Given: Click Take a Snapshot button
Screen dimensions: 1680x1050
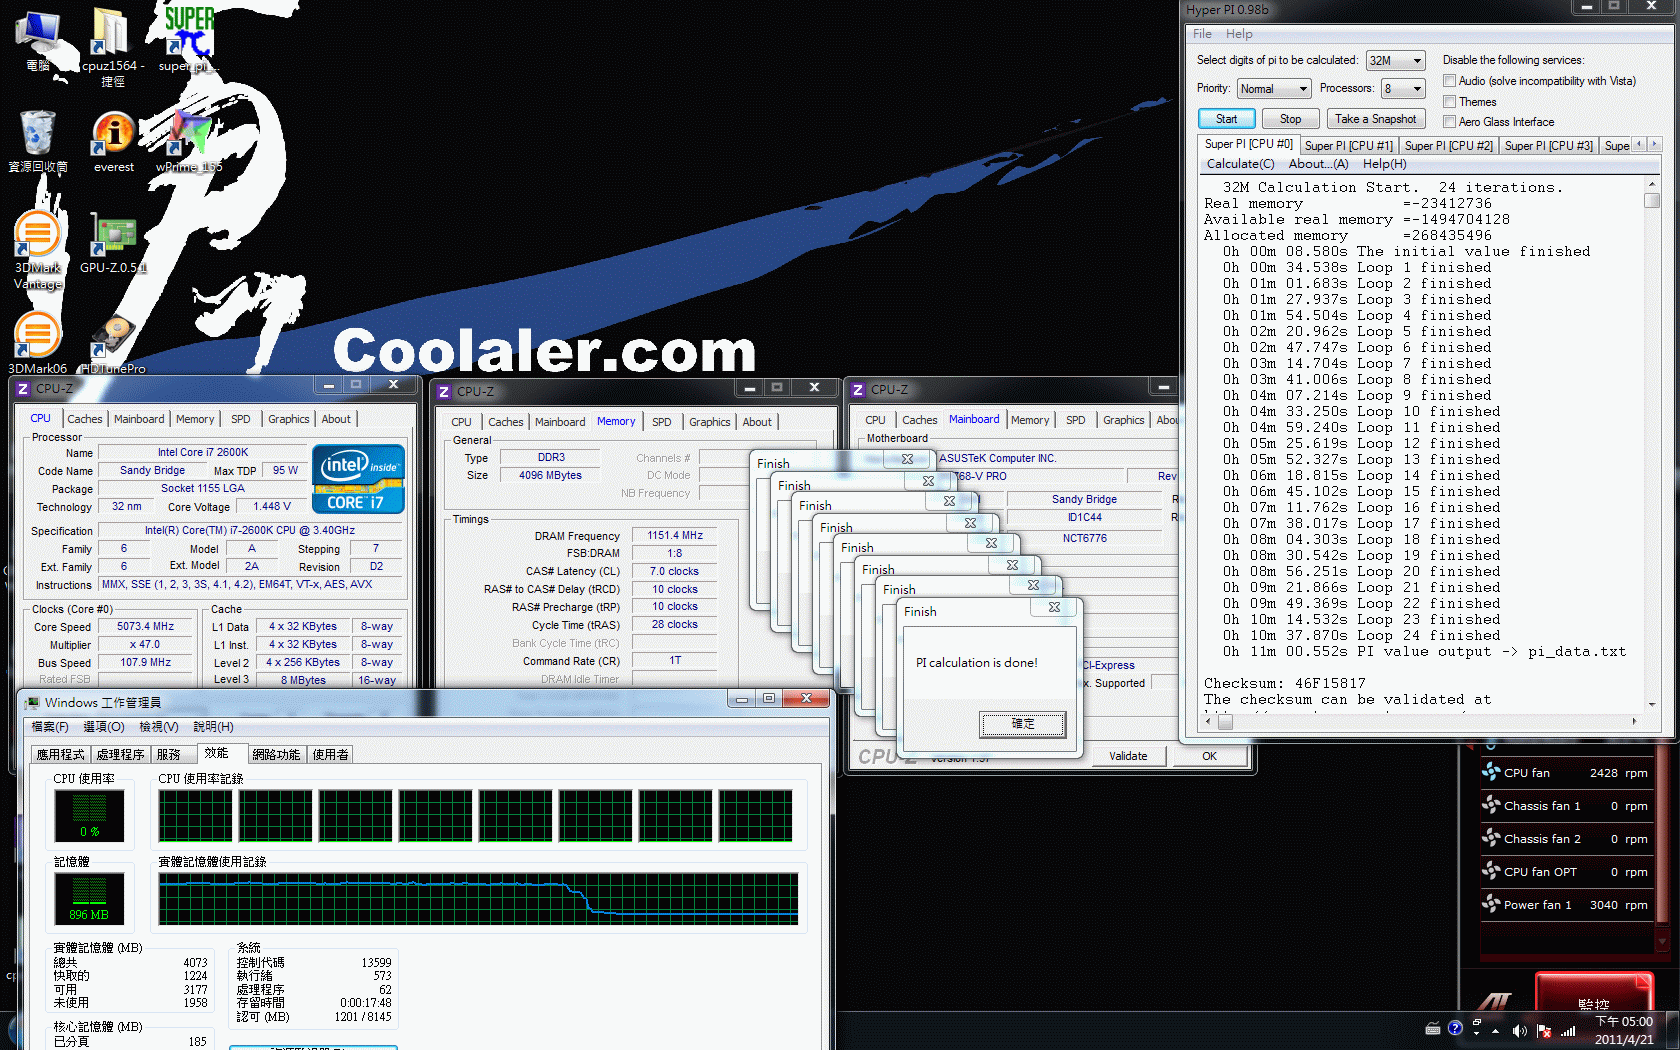Looking at the screenshot, I should point(1376,119).
